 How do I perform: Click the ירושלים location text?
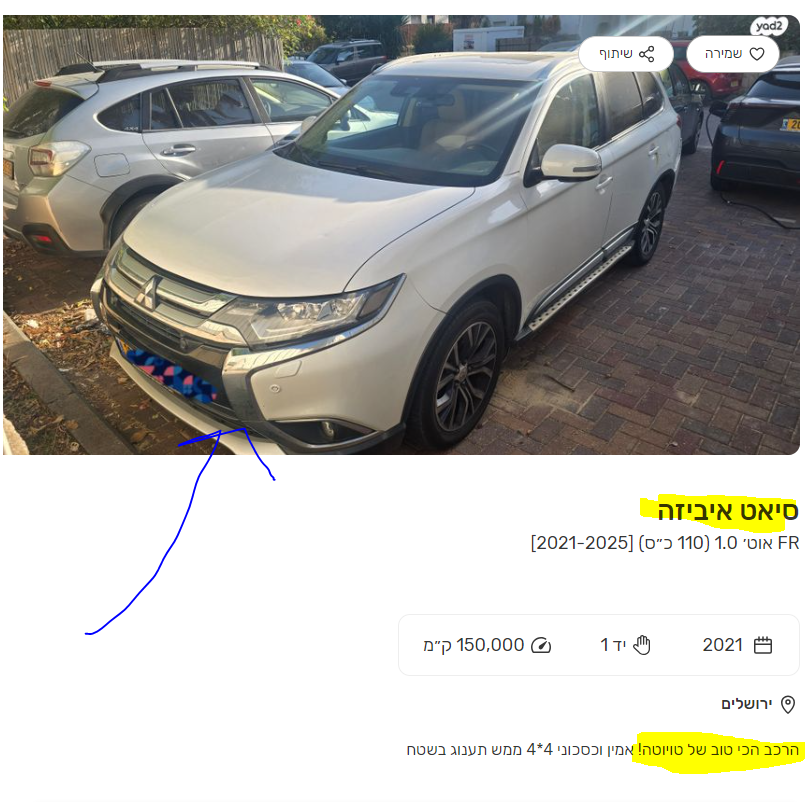click(x=746, y=704)
